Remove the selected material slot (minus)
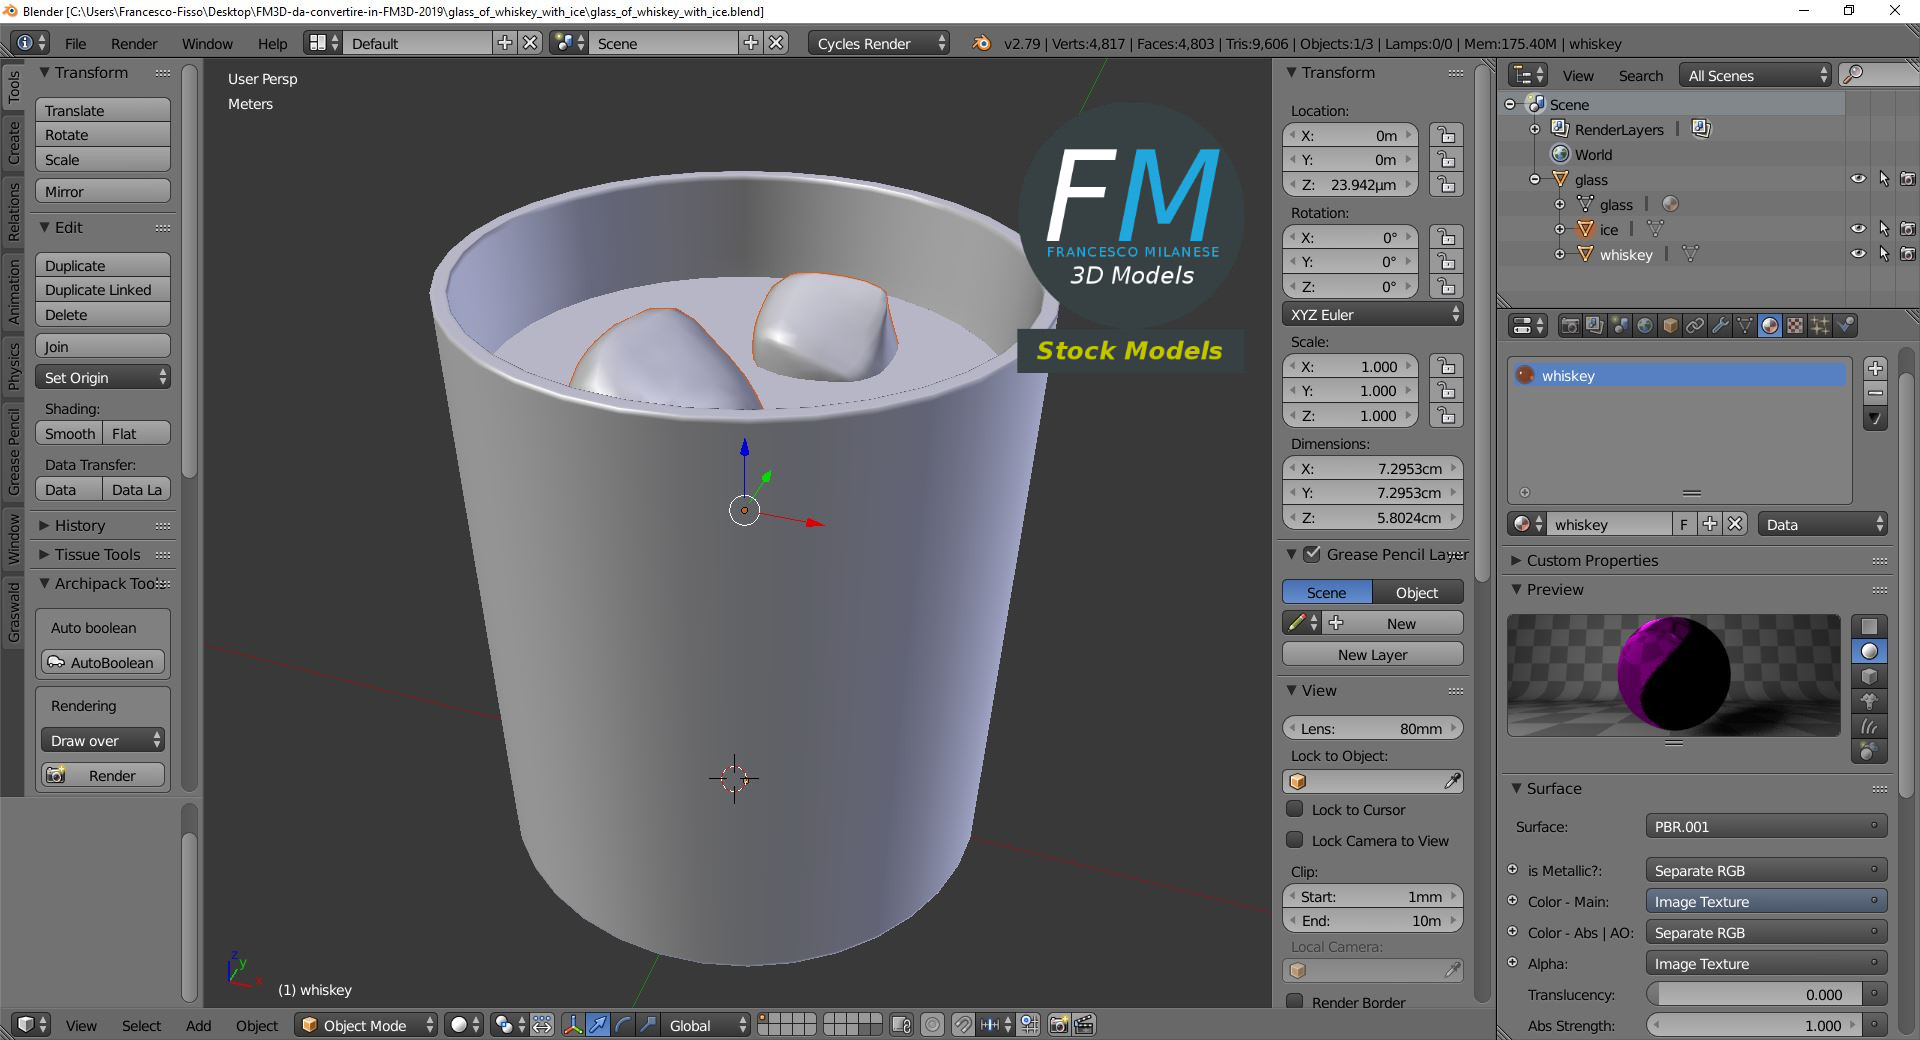The height and width of the screenshot is (1040, 1920). click(1876, 393)
